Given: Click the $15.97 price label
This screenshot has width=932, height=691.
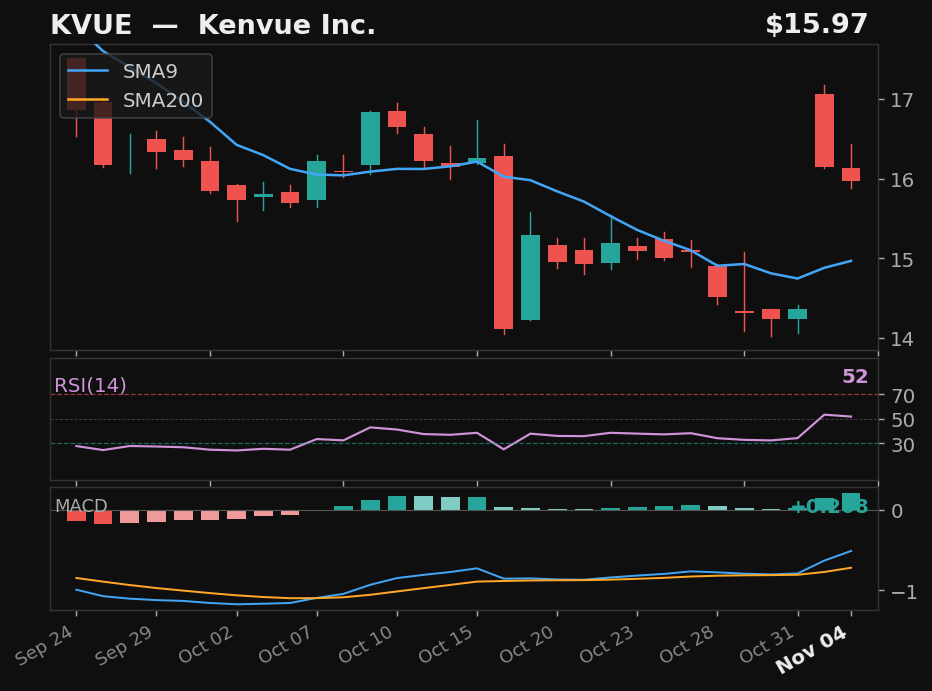Looking at the screenshot, I should point(816,24).
